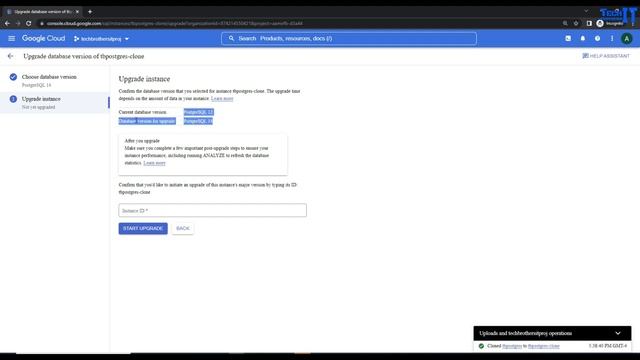Open the first instance link in Cloned operation

(x=512, y=346)
